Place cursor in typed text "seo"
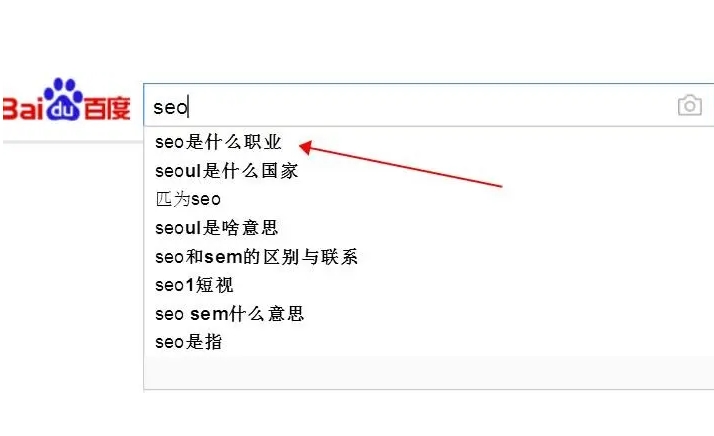 coord(169,107)
